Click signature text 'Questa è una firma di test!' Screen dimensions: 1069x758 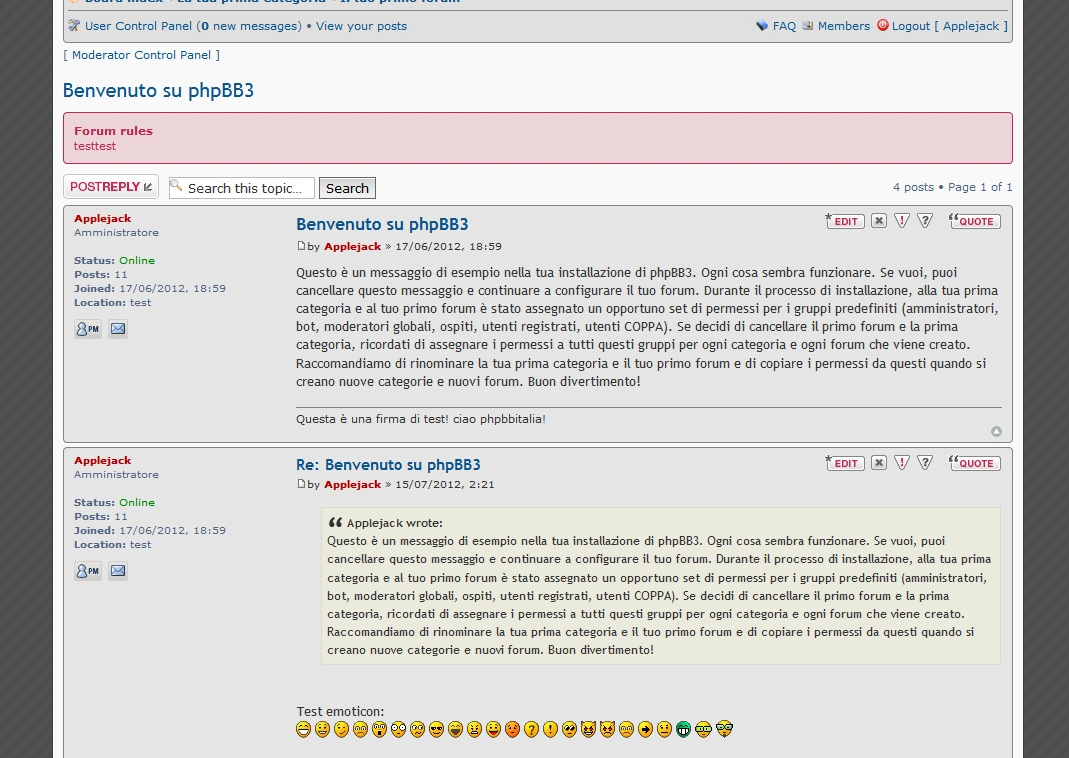click(373, 419)
